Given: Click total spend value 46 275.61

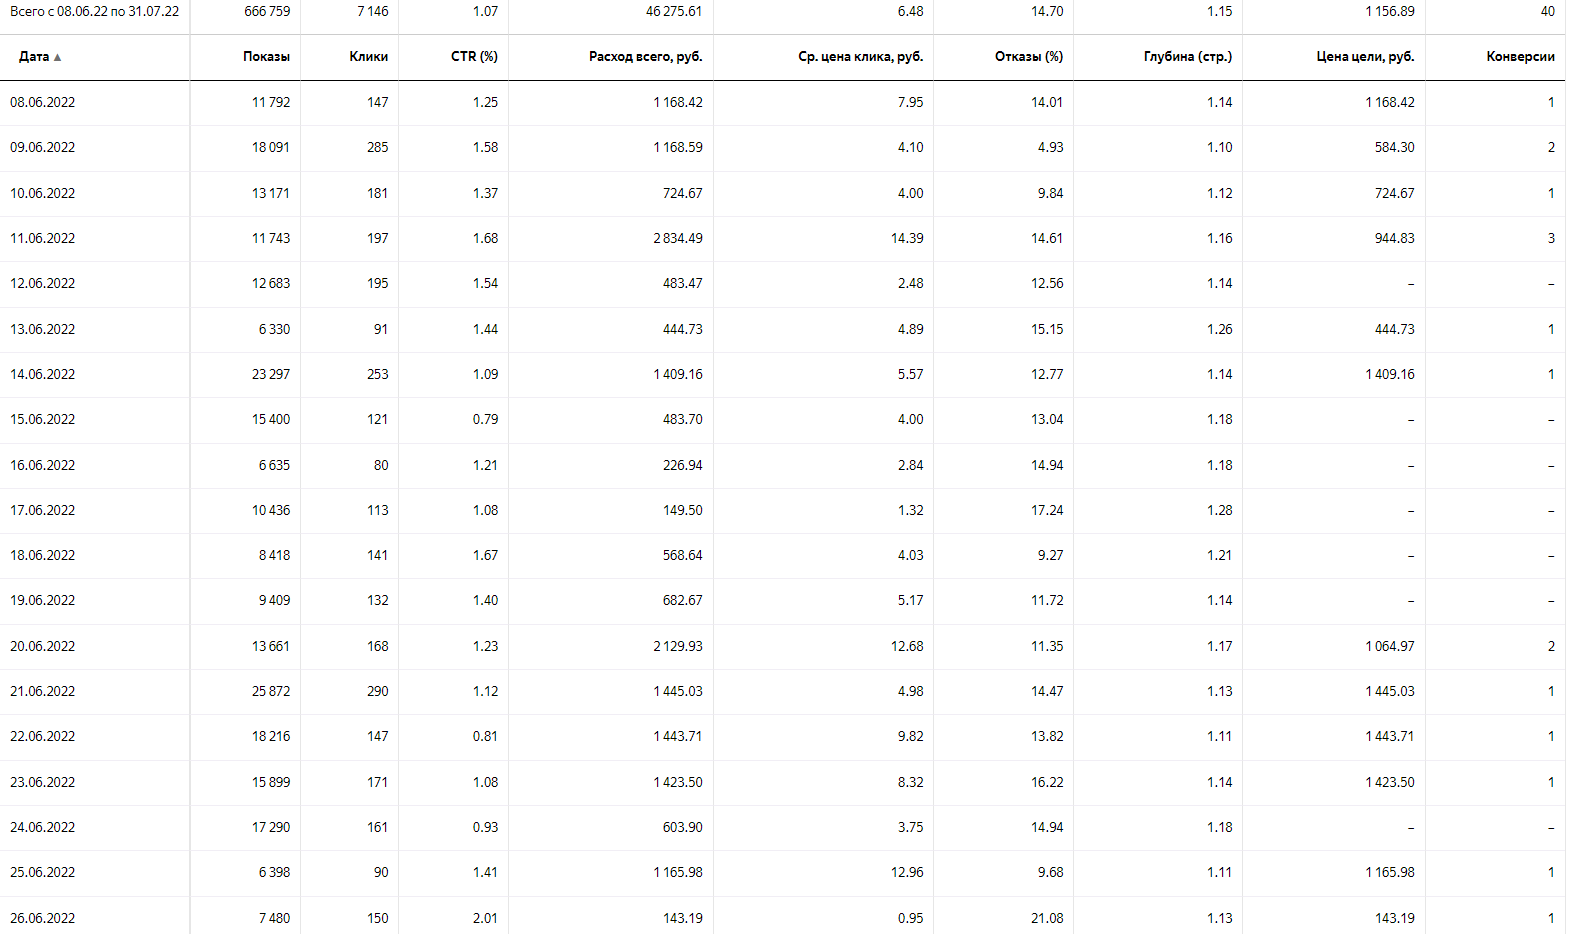Looking at the screenshot, I should (673, 12).
